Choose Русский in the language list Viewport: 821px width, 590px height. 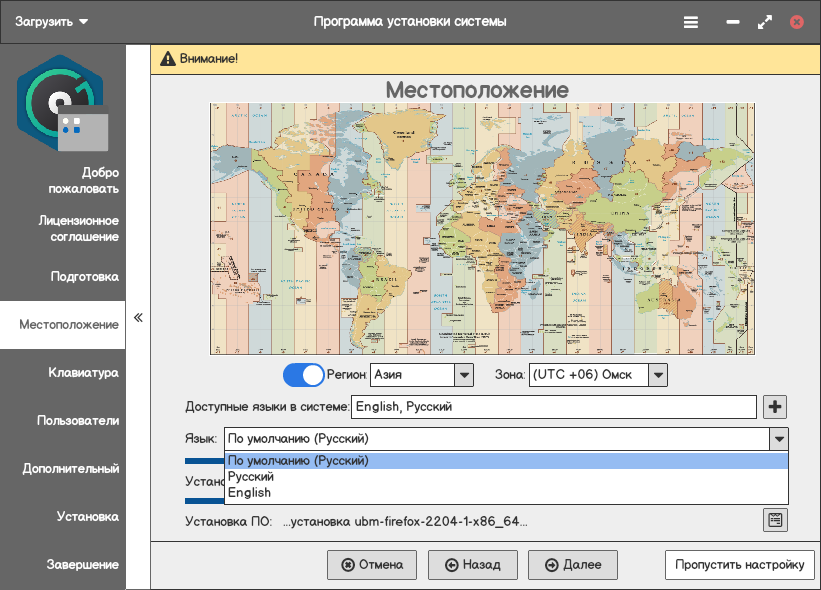(251, 477)
